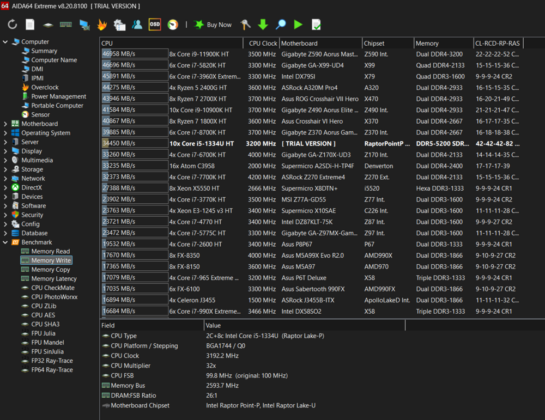Select the Devices tree item

(x=32, y=196)
